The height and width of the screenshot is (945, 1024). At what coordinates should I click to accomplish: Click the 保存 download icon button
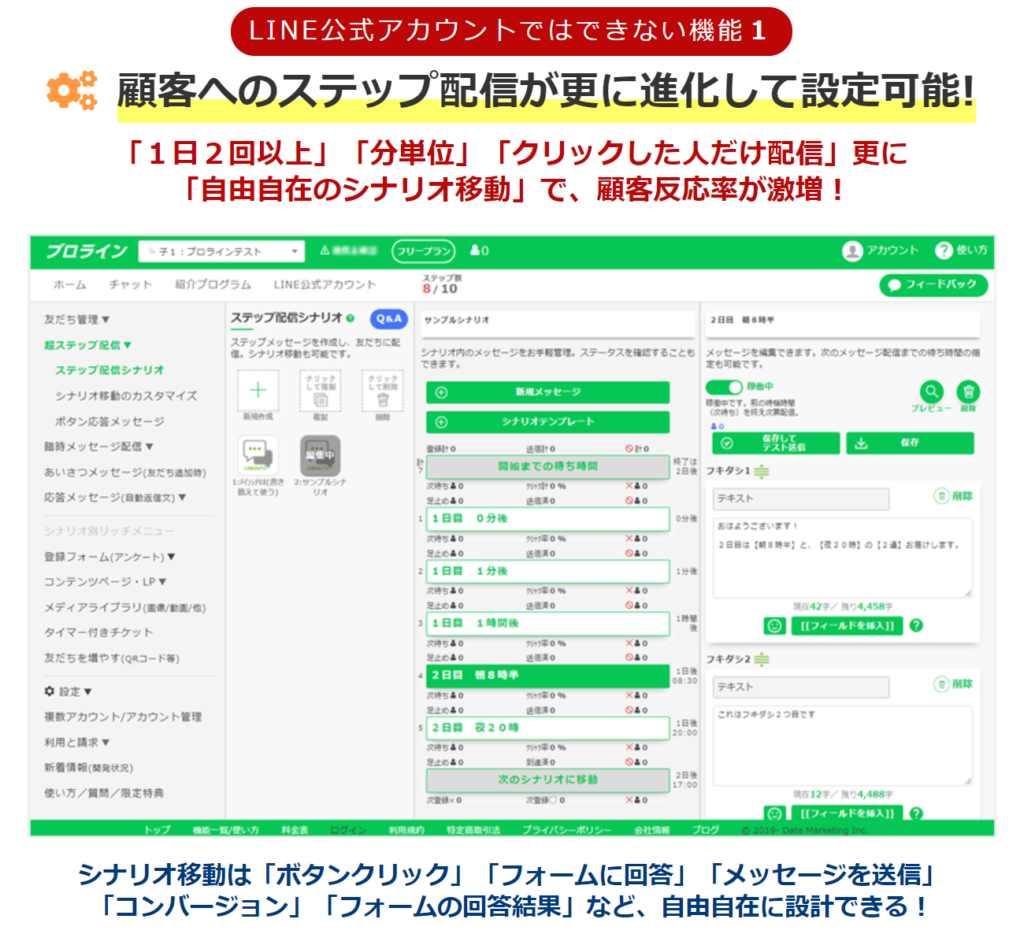point(908,442)
